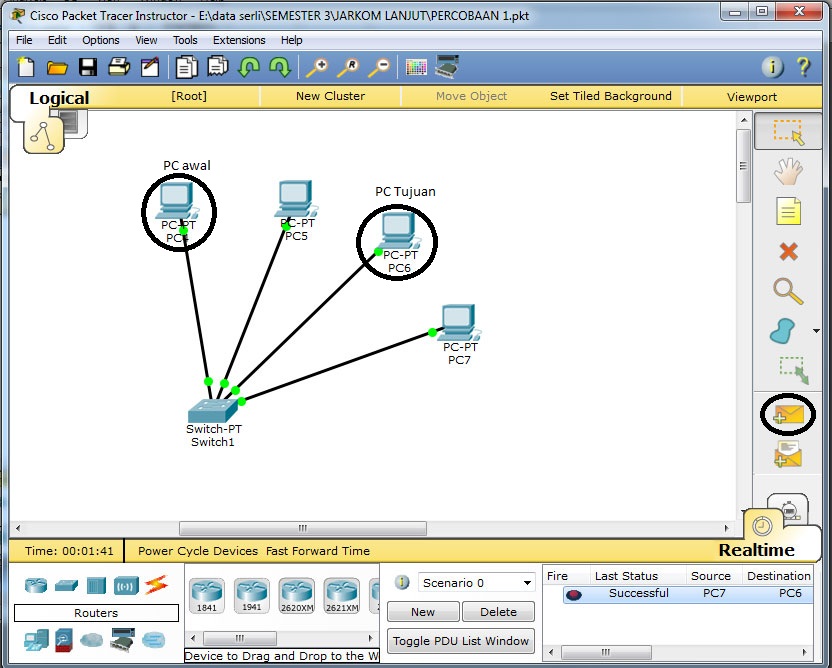Expand the Draw Polygon tool arrow
Image resolution: width=832 pixels, height=668 pixels.
click(816, 331)
